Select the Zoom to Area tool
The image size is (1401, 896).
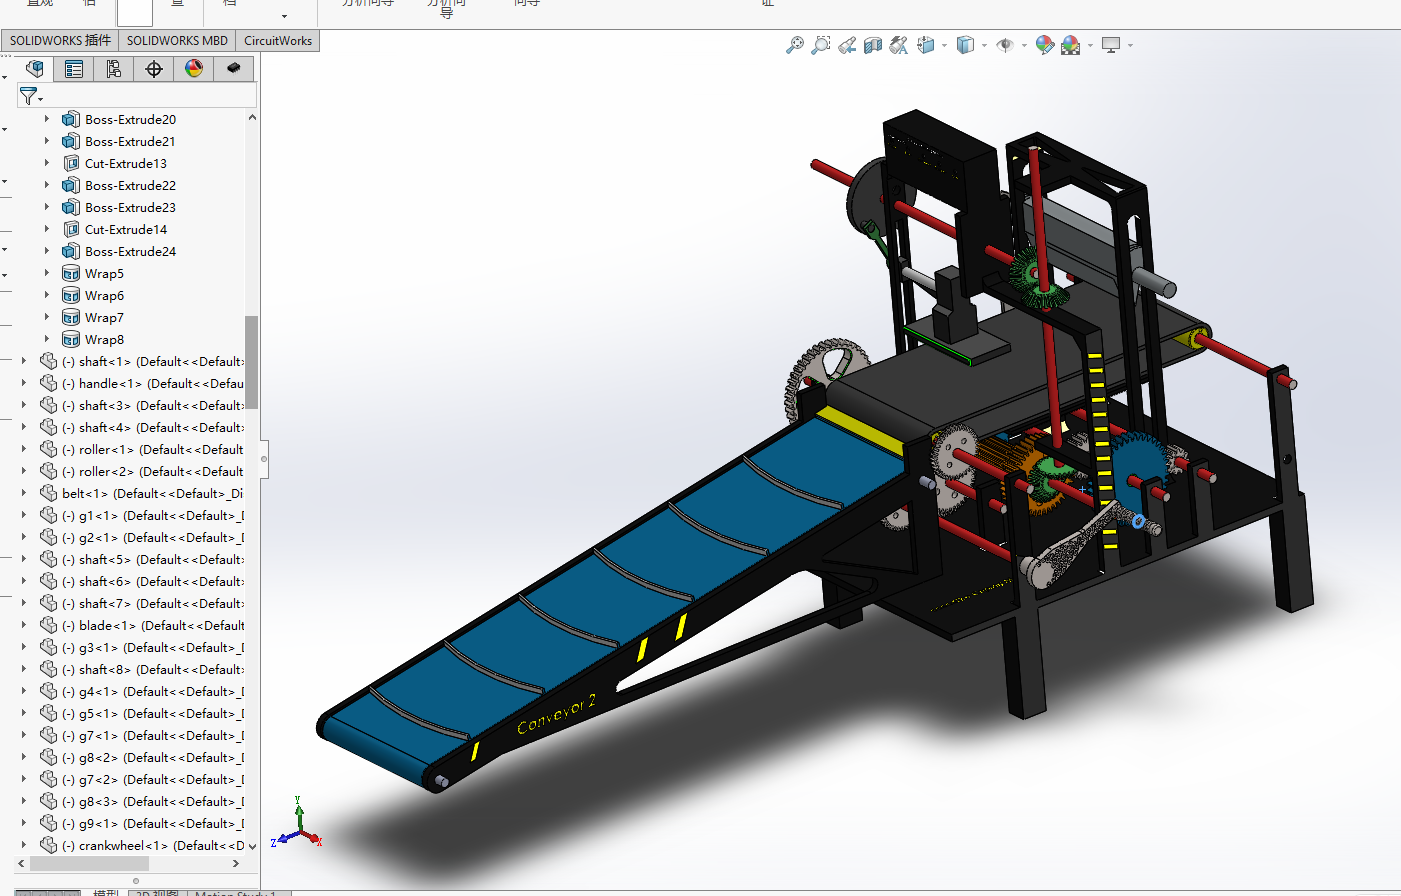[821, 45]
